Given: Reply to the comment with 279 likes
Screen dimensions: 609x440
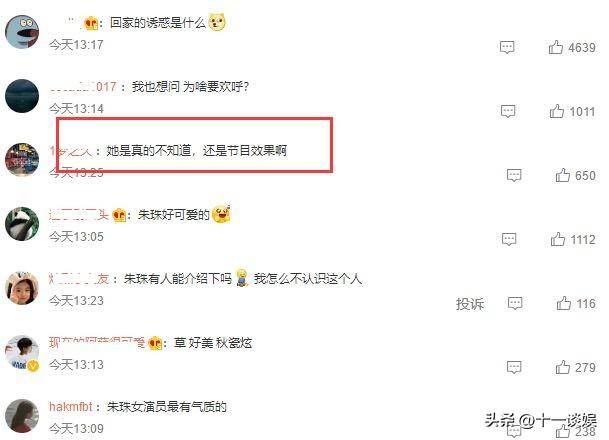Looking at the screenshot, I should [x=514, y=367].
